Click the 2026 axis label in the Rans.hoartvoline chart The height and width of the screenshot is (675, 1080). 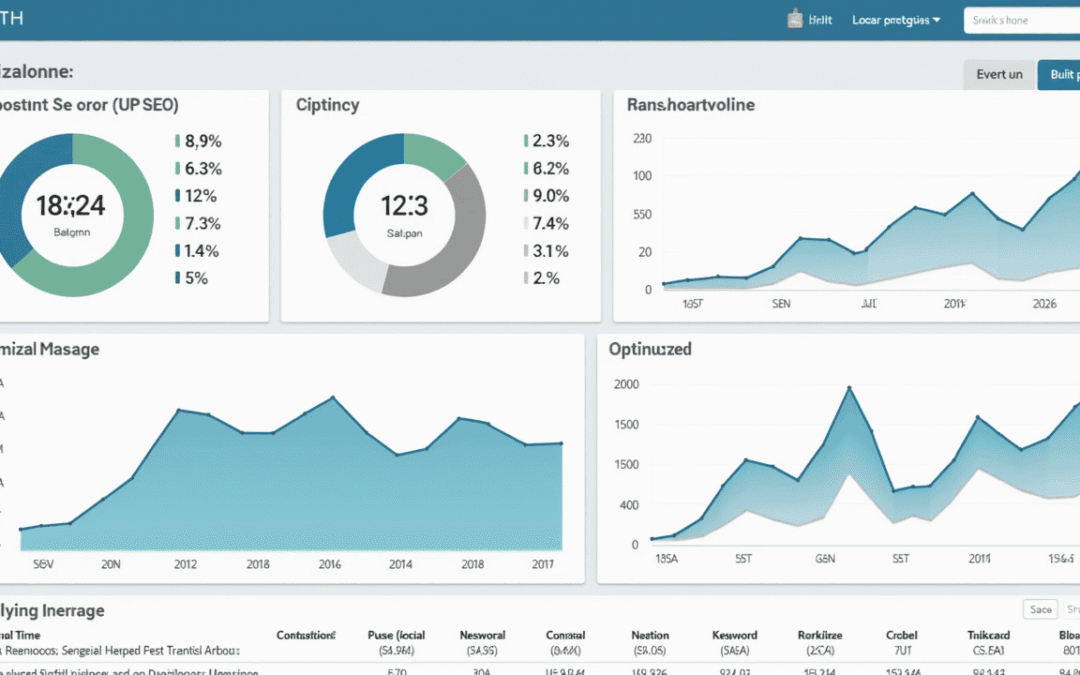point(1044,304)
